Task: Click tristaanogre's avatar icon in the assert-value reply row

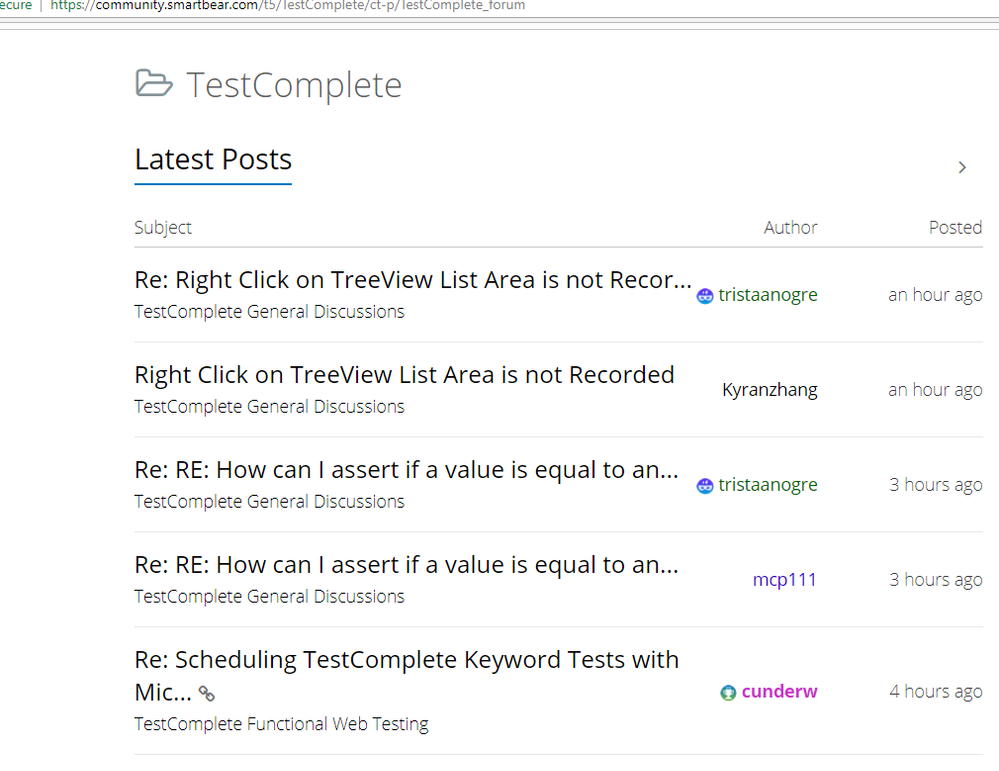Action: click(x=705, y=486)
